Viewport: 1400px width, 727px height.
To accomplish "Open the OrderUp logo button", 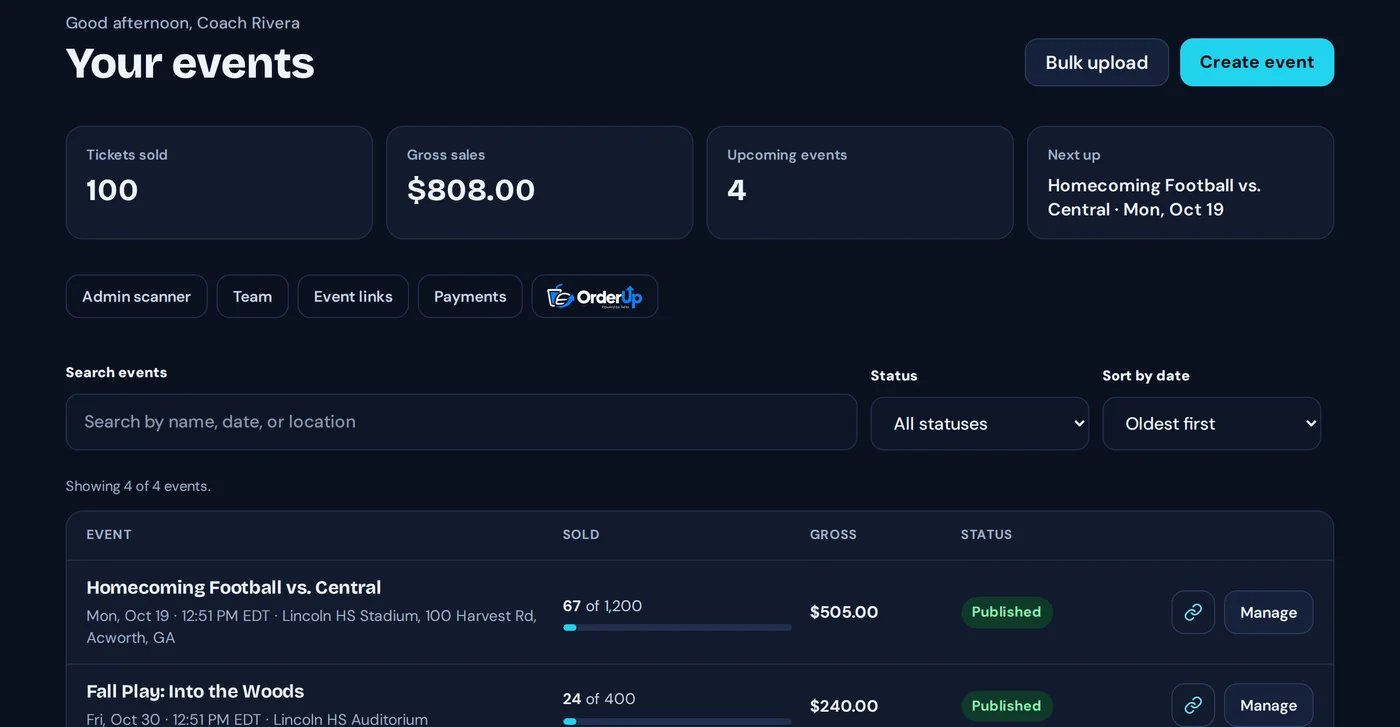I will point(595,296).
